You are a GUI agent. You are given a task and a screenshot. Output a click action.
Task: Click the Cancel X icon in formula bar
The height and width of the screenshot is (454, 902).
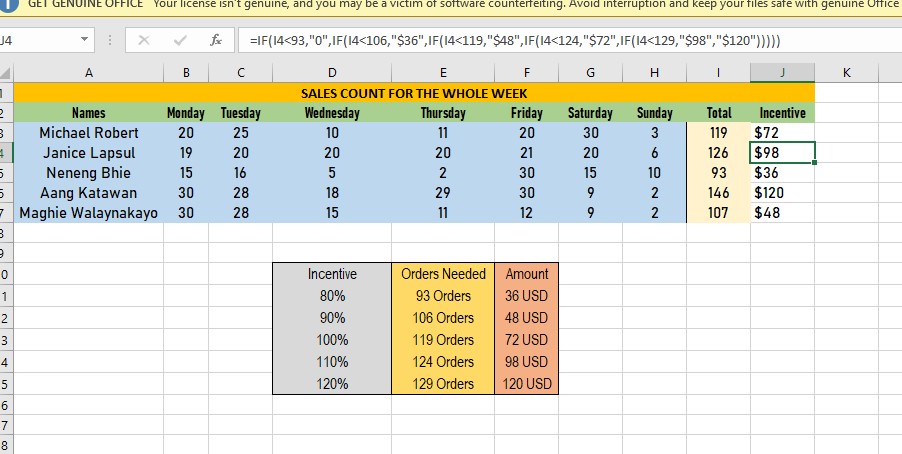point(144,41)
